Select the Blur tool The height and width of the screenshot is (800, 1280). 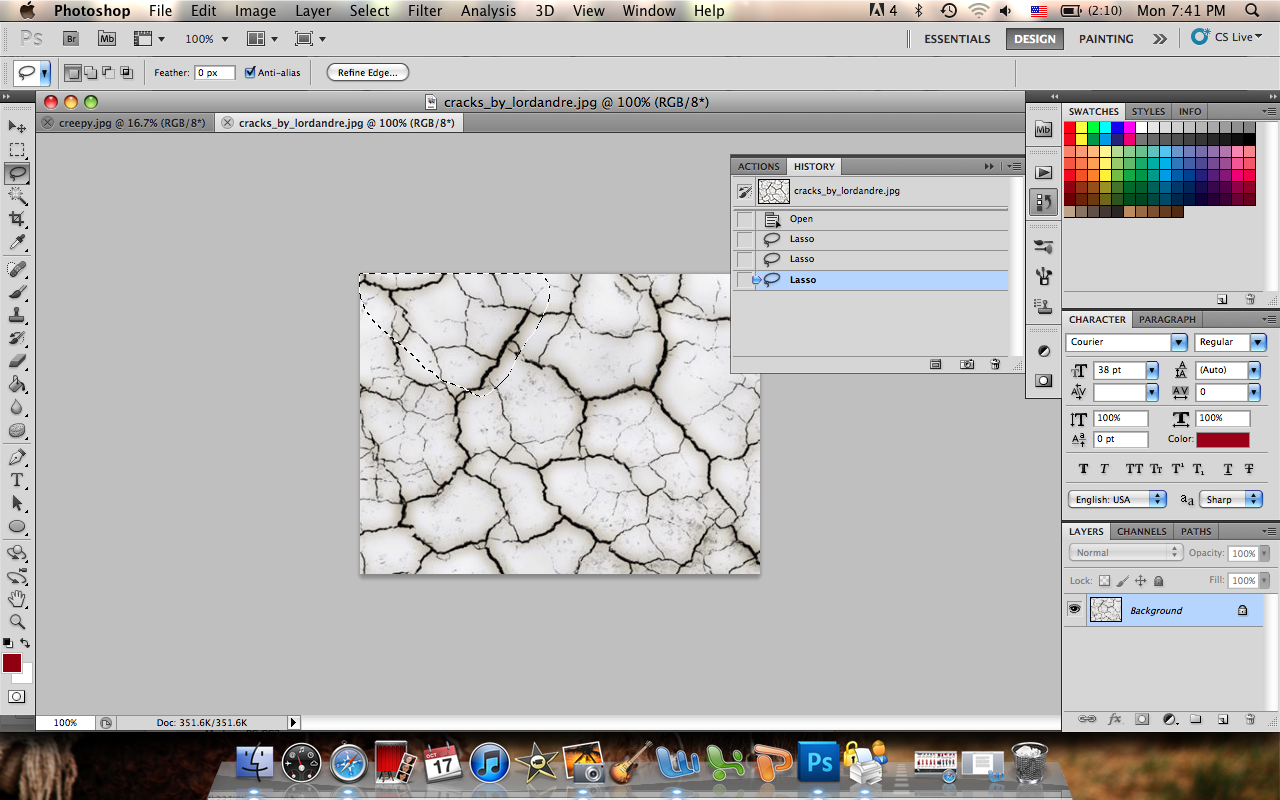17,407
